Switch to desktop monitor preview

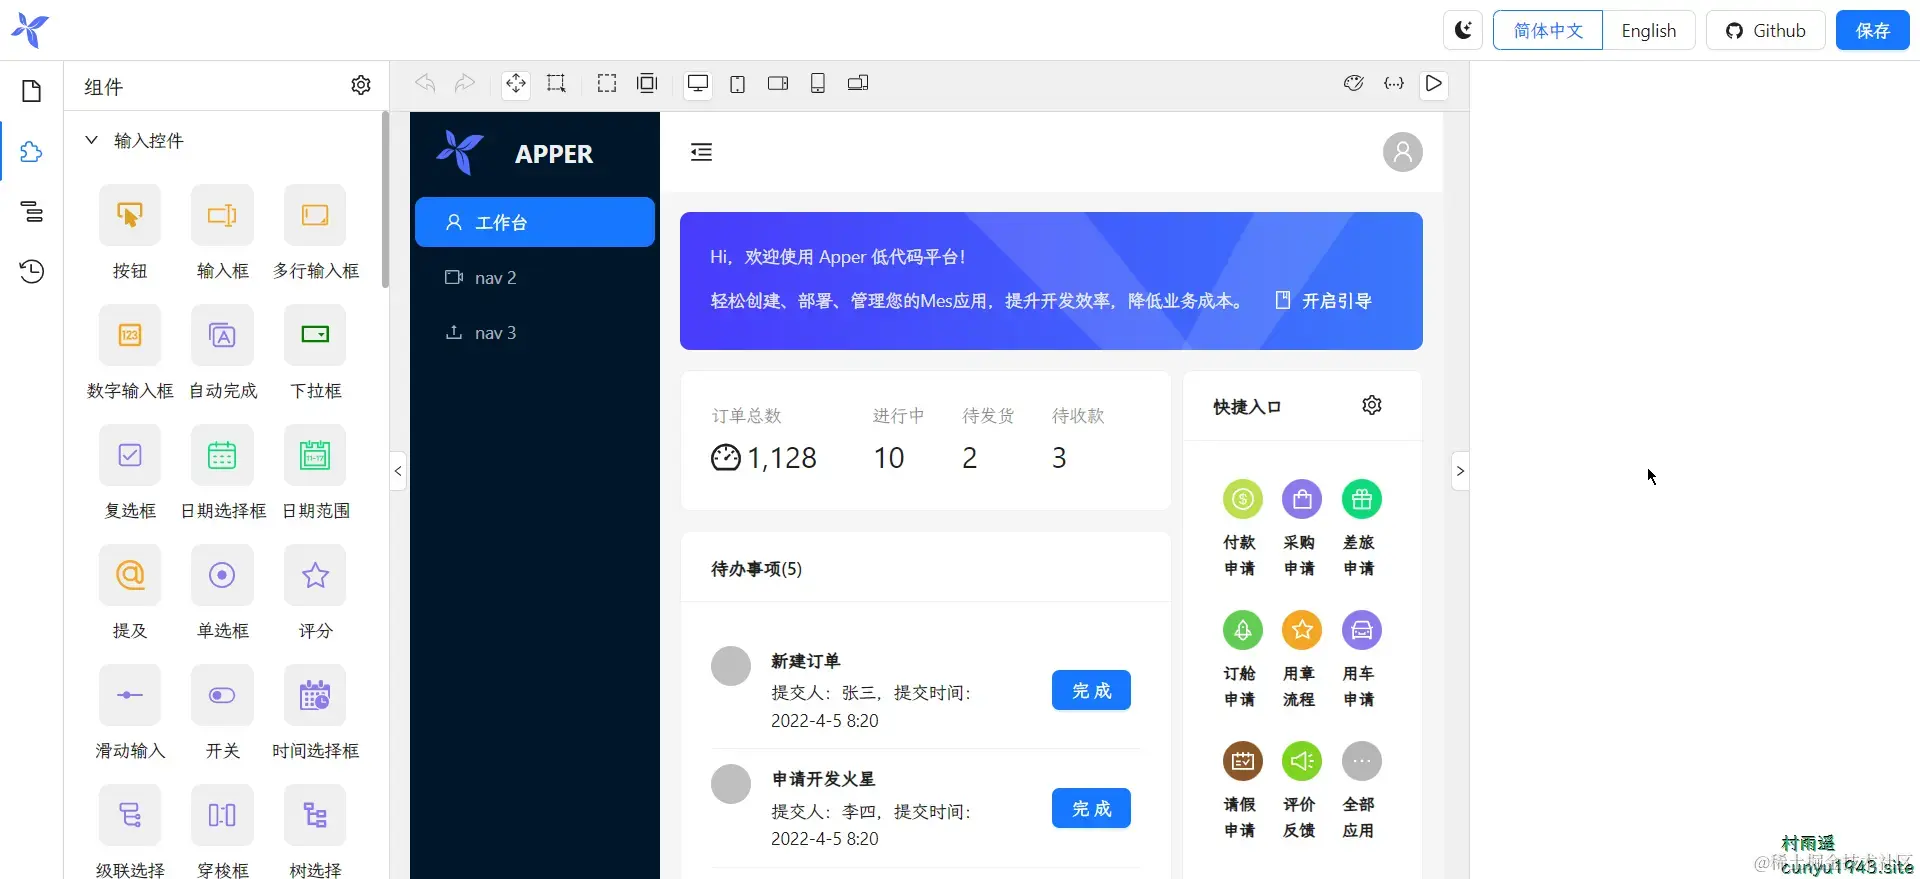click(x=698, y=84)
